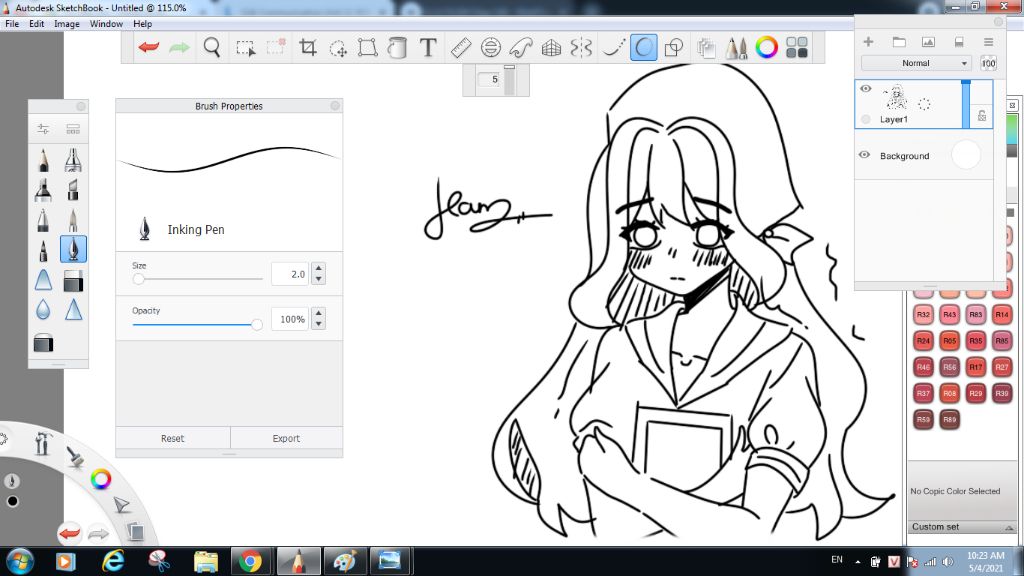
Task: Select the Text tool
Action: 428,47
